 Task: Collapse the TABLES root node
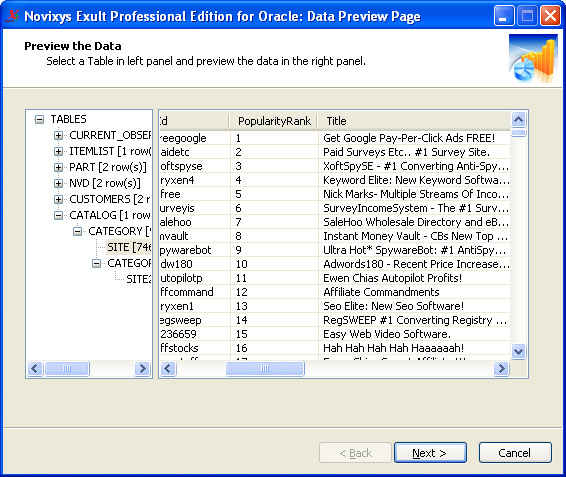(x=39, y=119)
